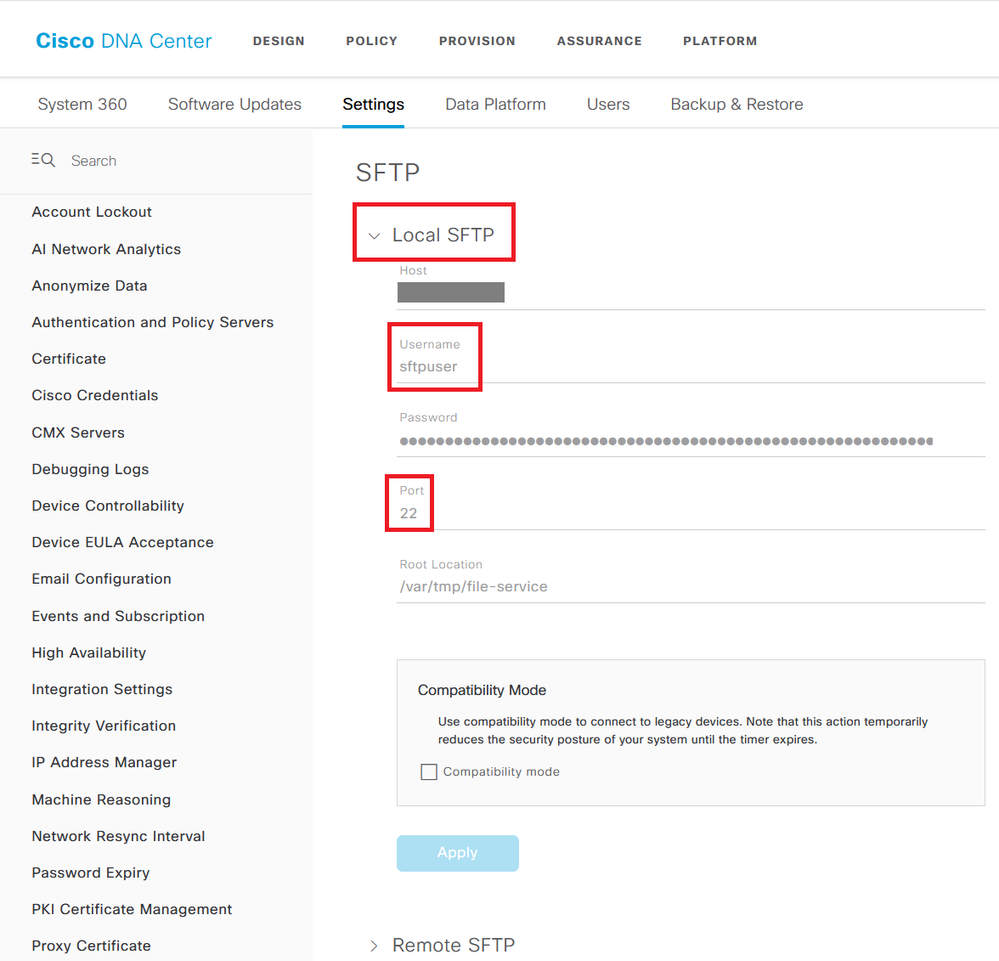Open the Design menu
The image size is (999, 961).
click(278, 41)
